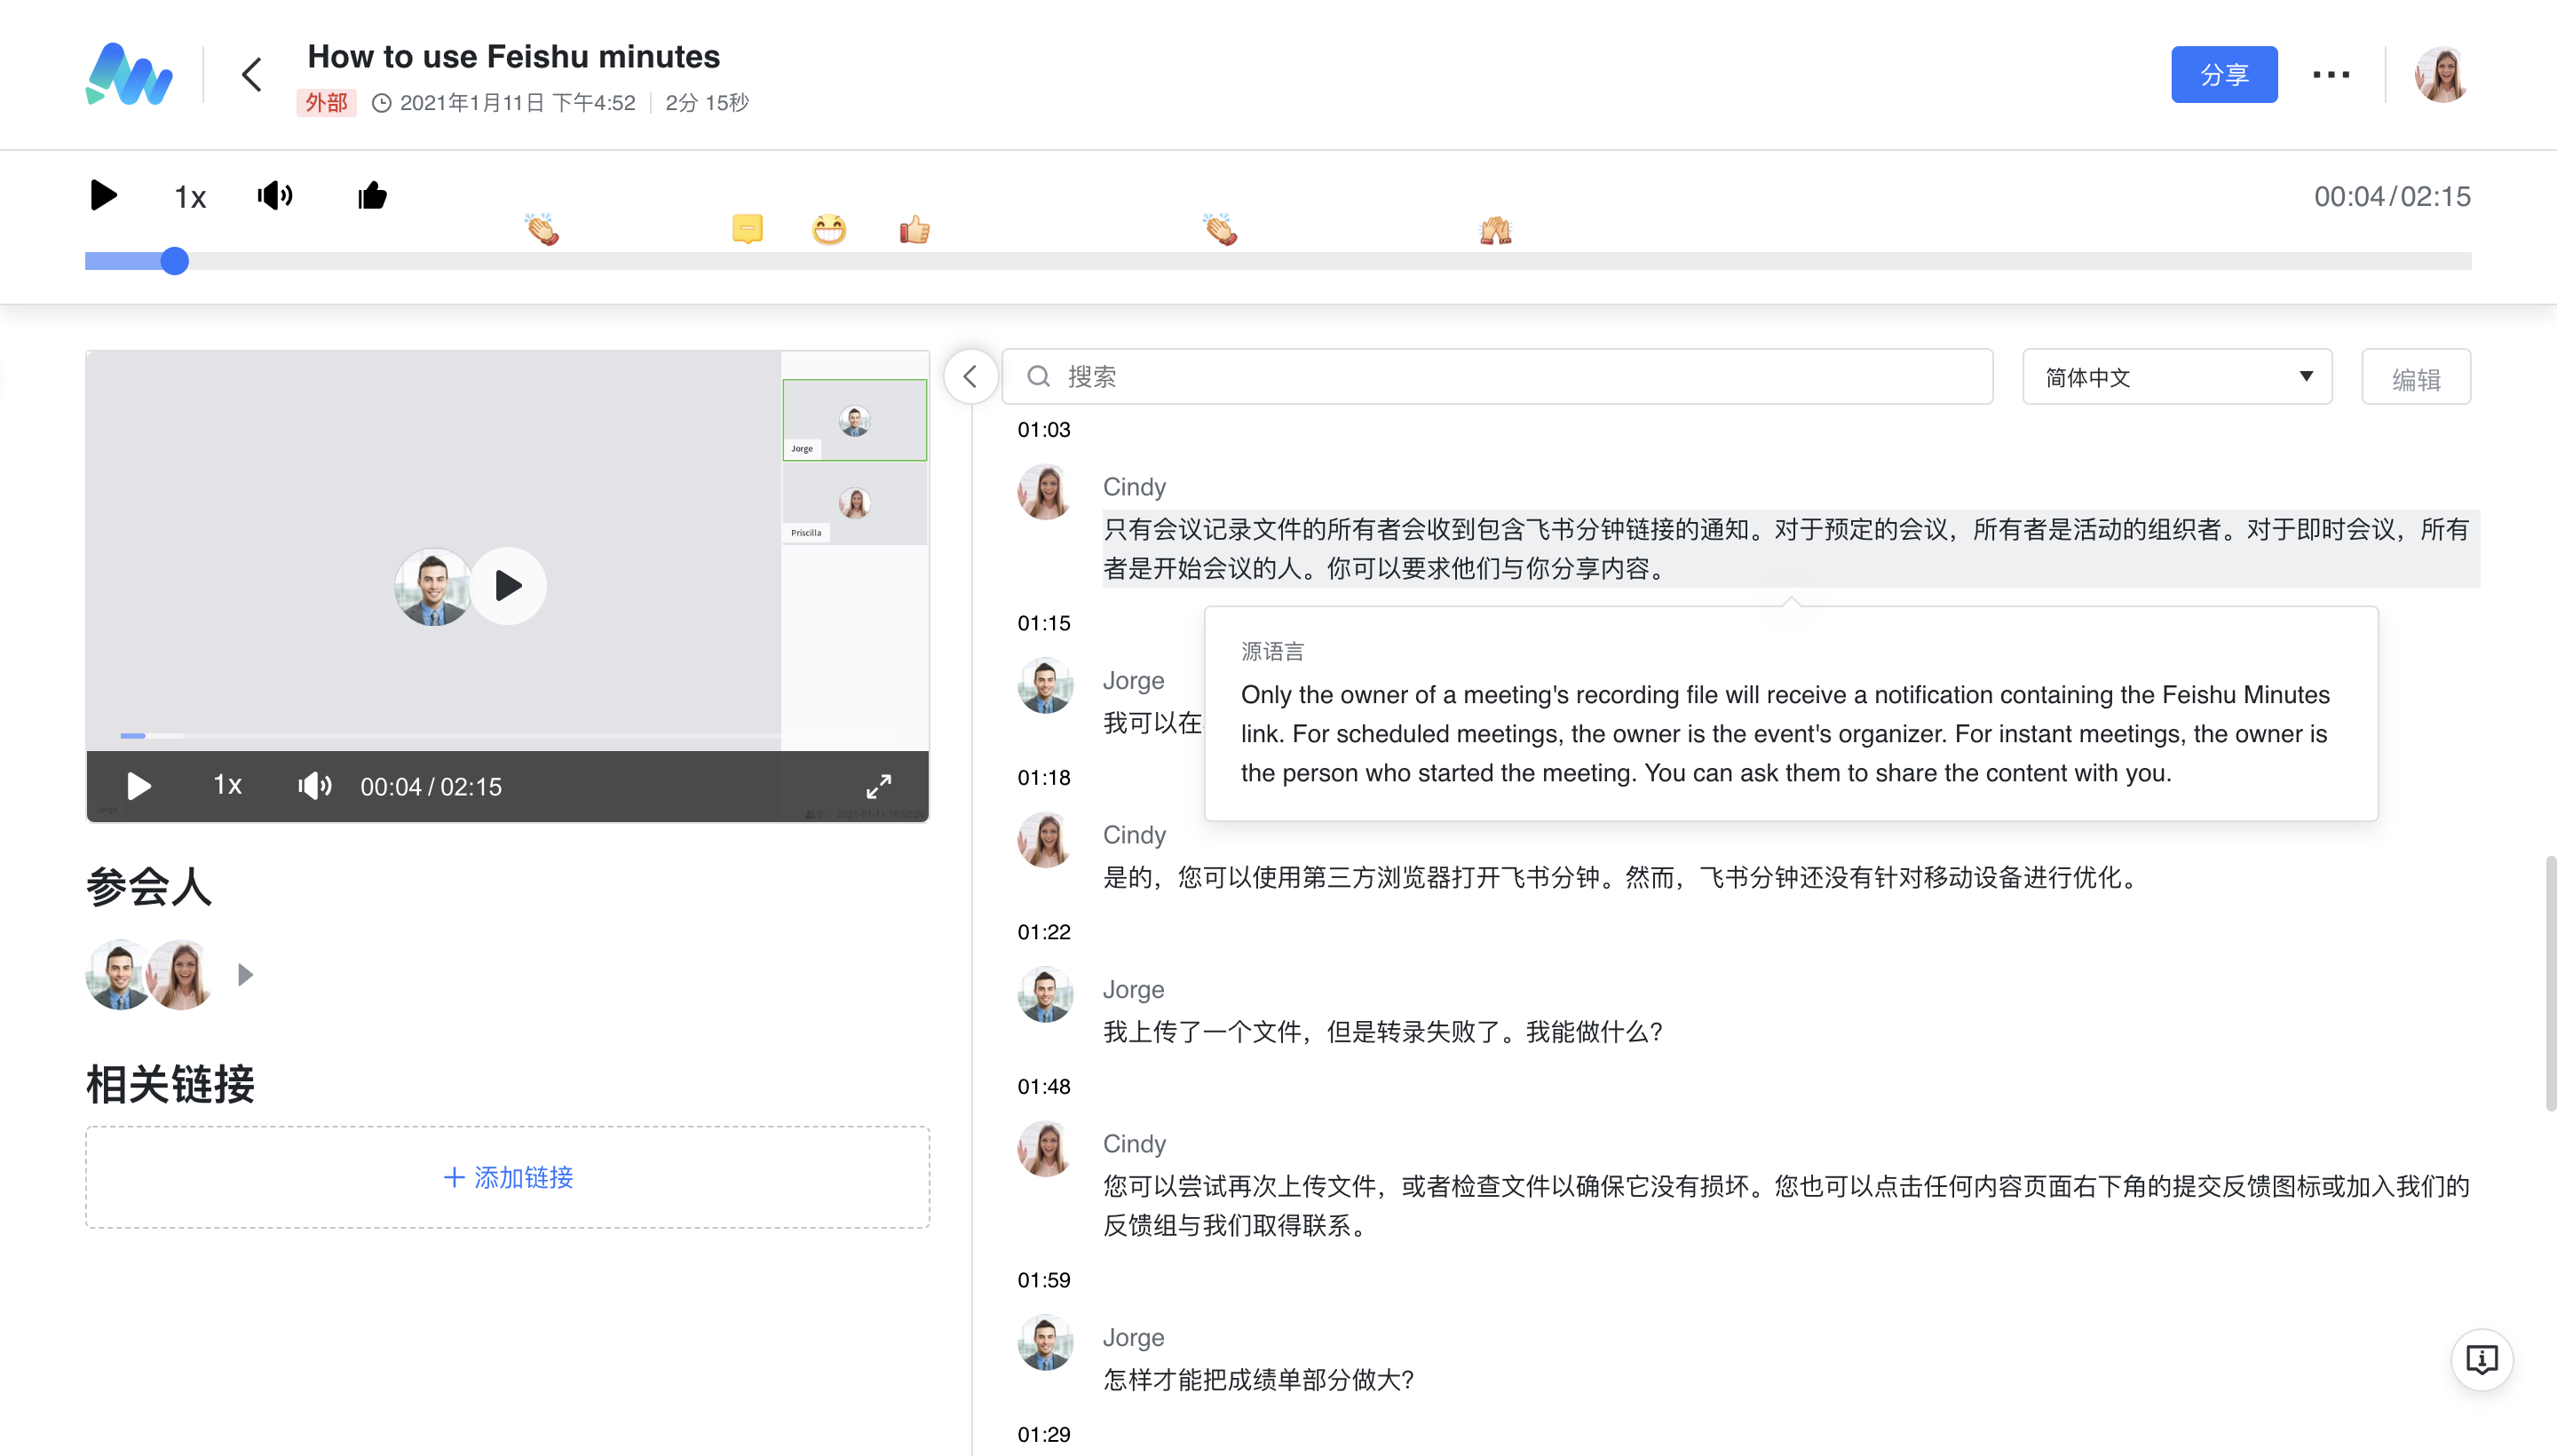
Task: Jump to the 01:22 timestamp
Action: click(x=1044, y=932)
